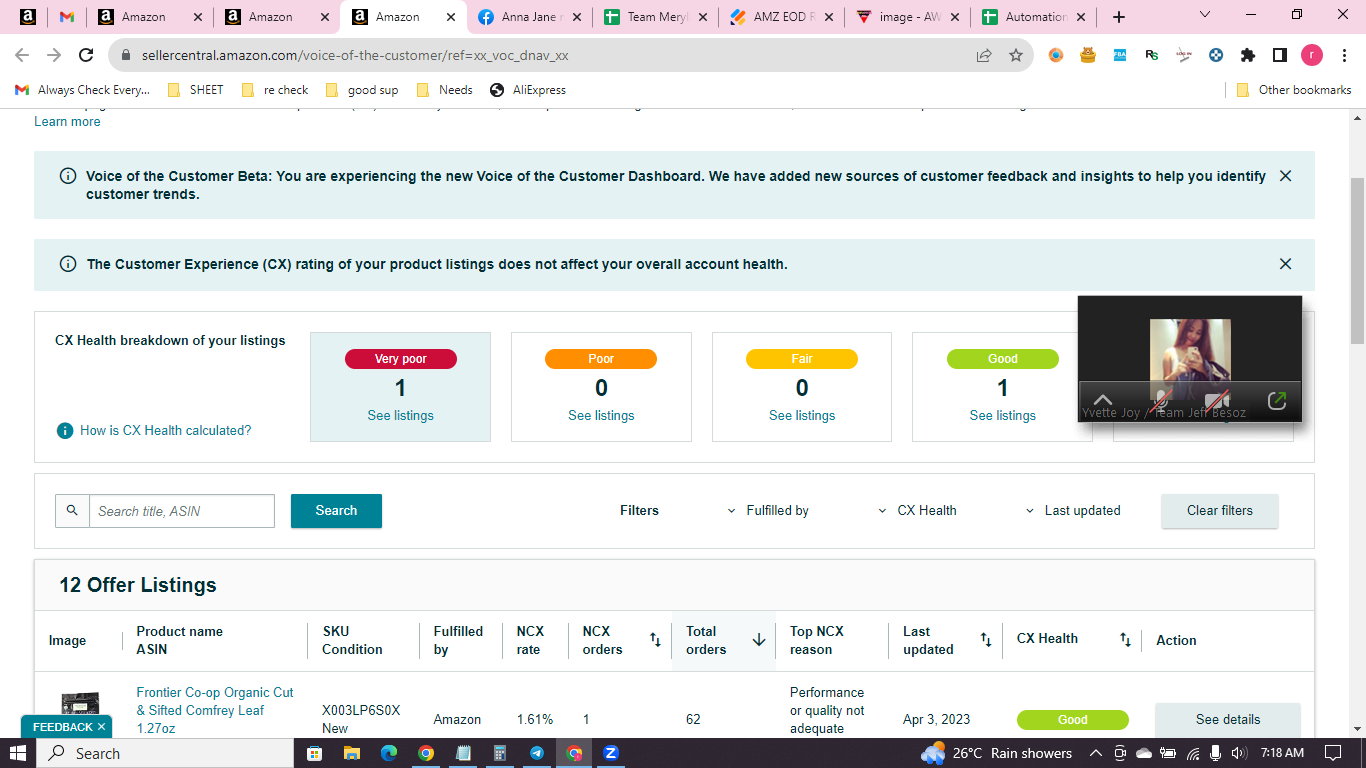Click the Search title, ASIN field
Viewport: 1366px width, 768px height.
182,511
